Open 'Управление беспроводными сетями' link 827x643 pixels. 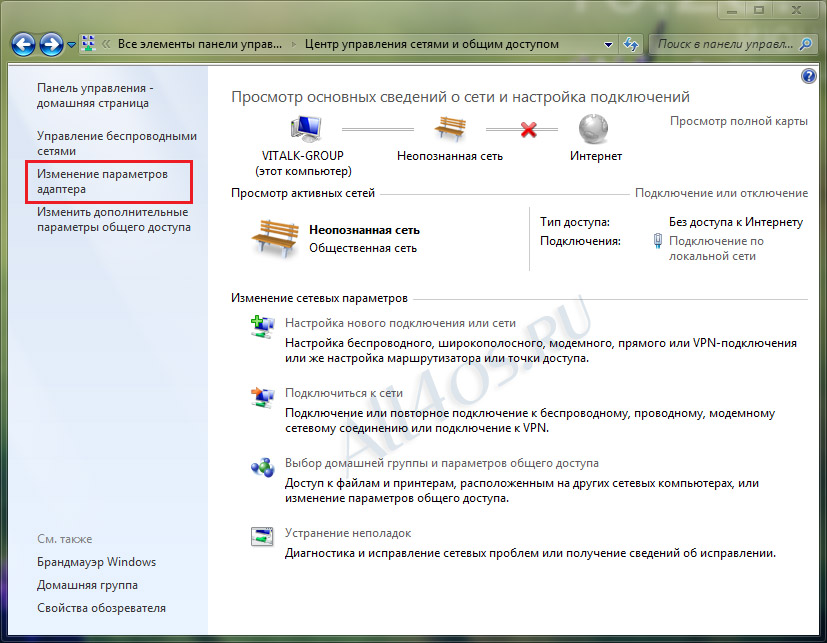click(117, 143)
